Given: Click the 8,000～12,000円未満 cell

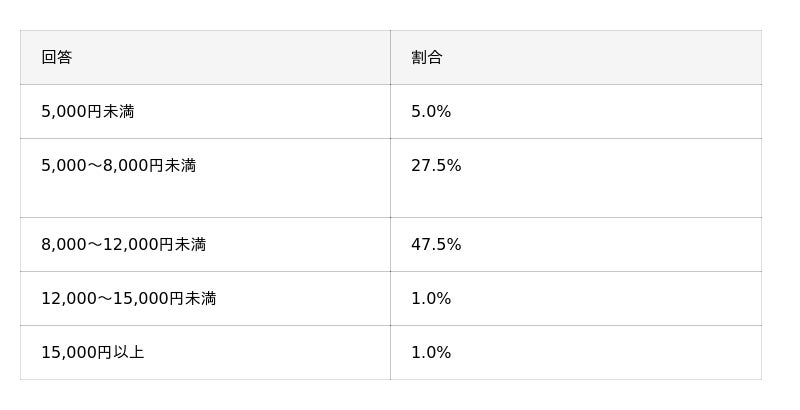Looking at the screenshot, I should coord(123,244).
